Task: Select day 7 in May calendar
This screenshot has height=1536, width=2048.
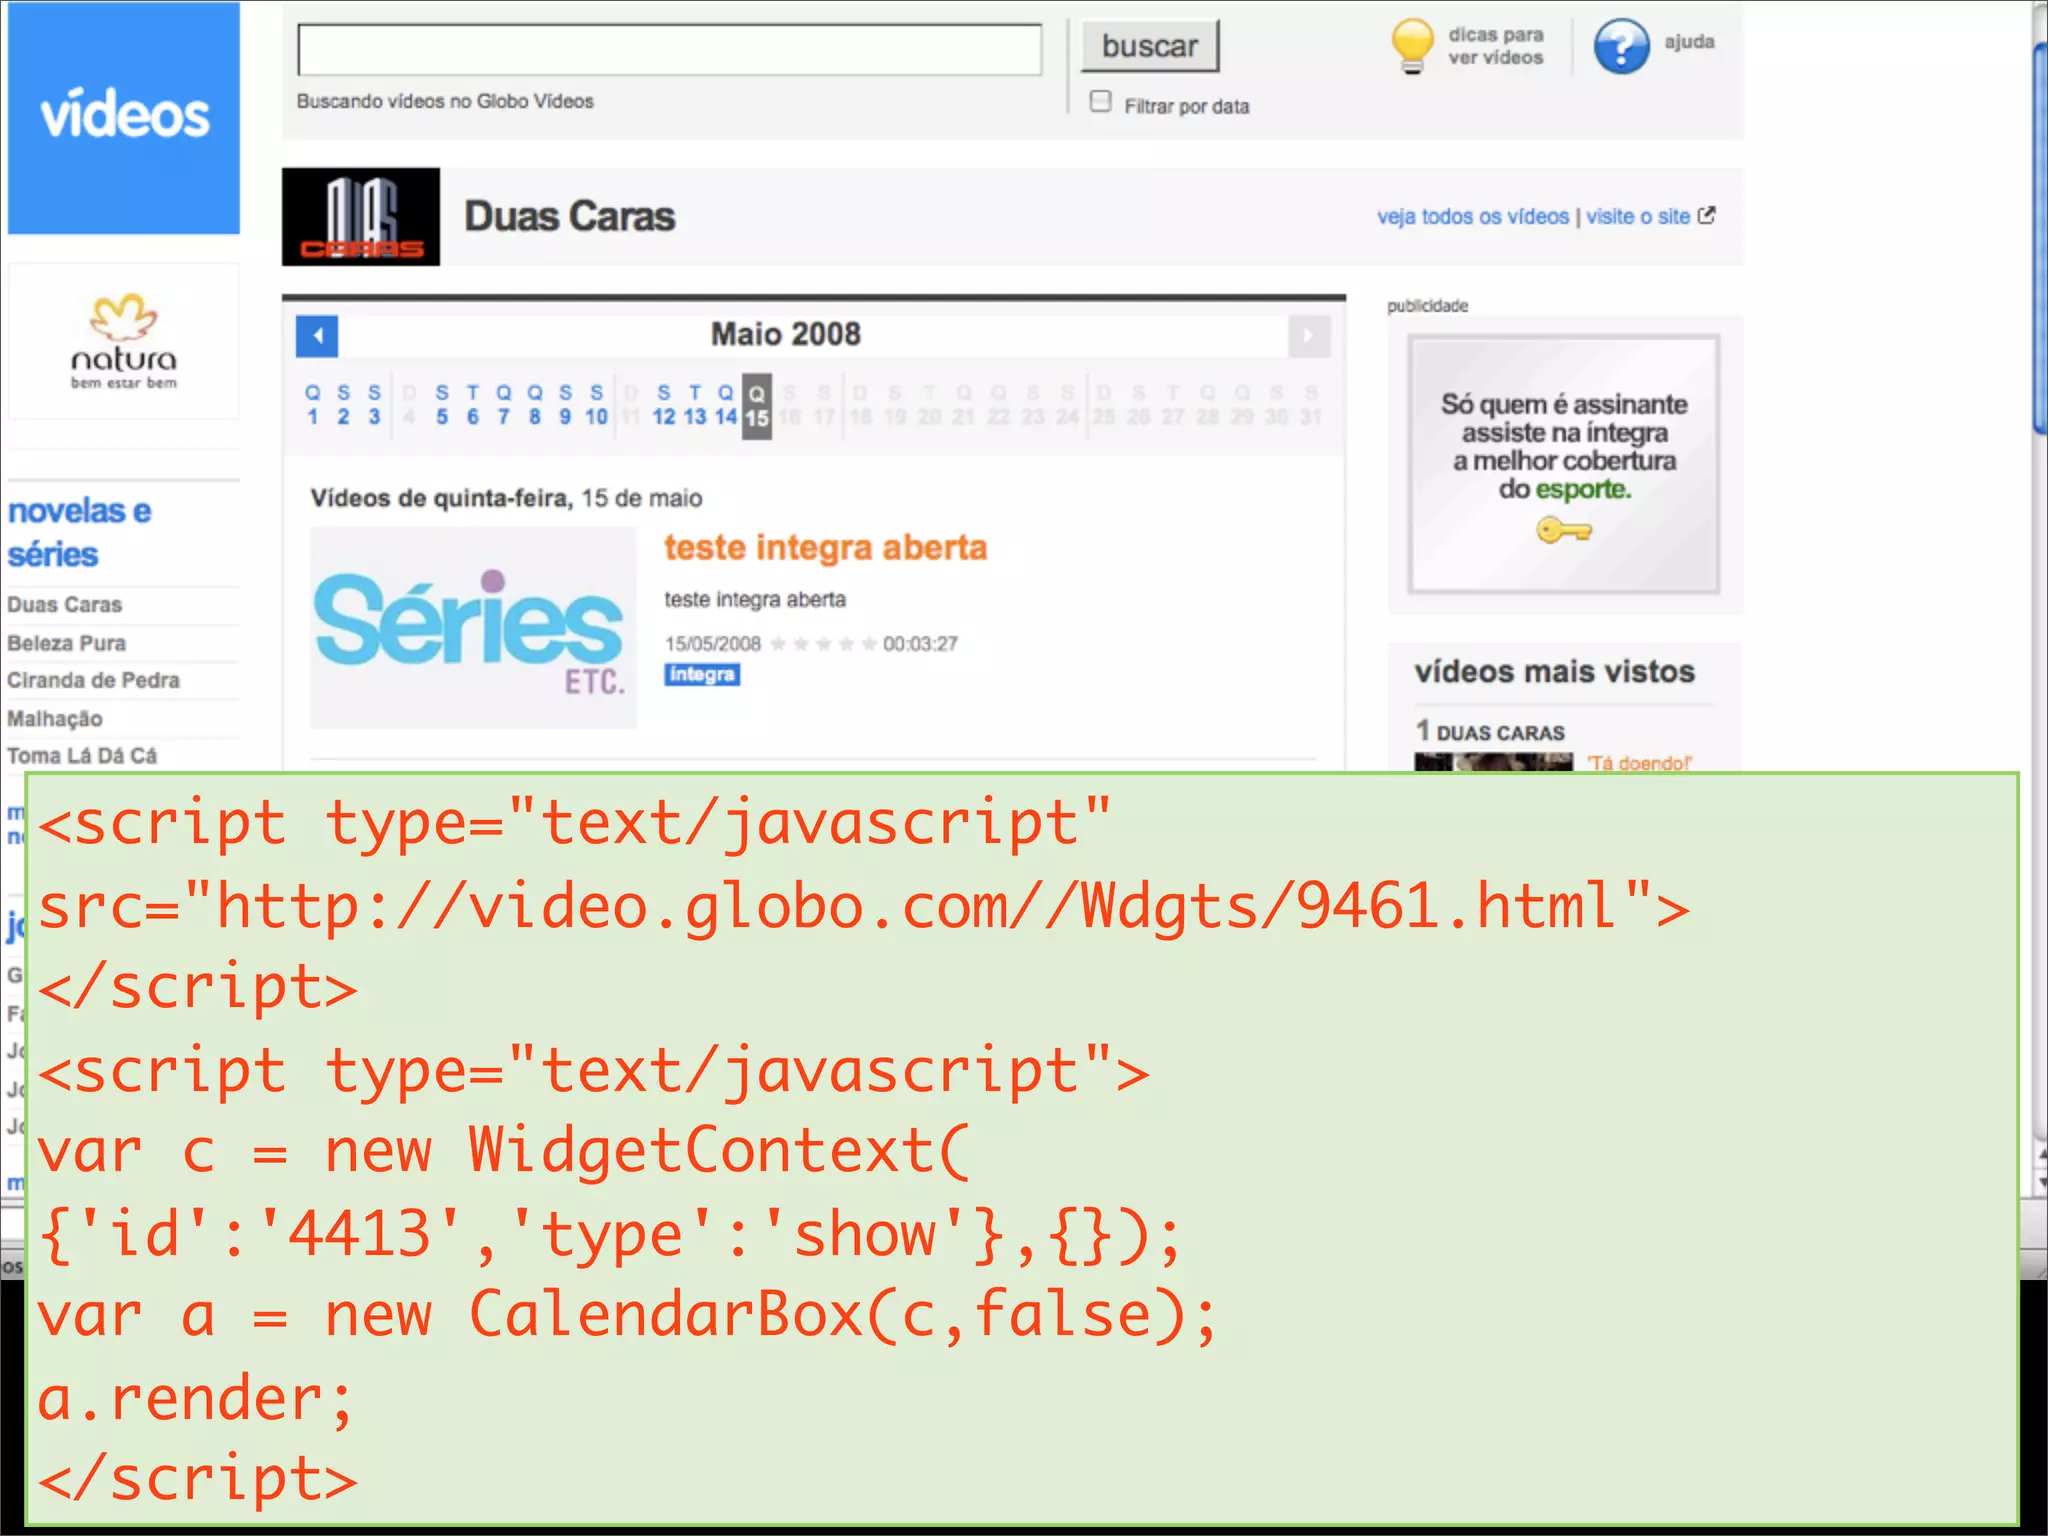Action: coord(503,405)
